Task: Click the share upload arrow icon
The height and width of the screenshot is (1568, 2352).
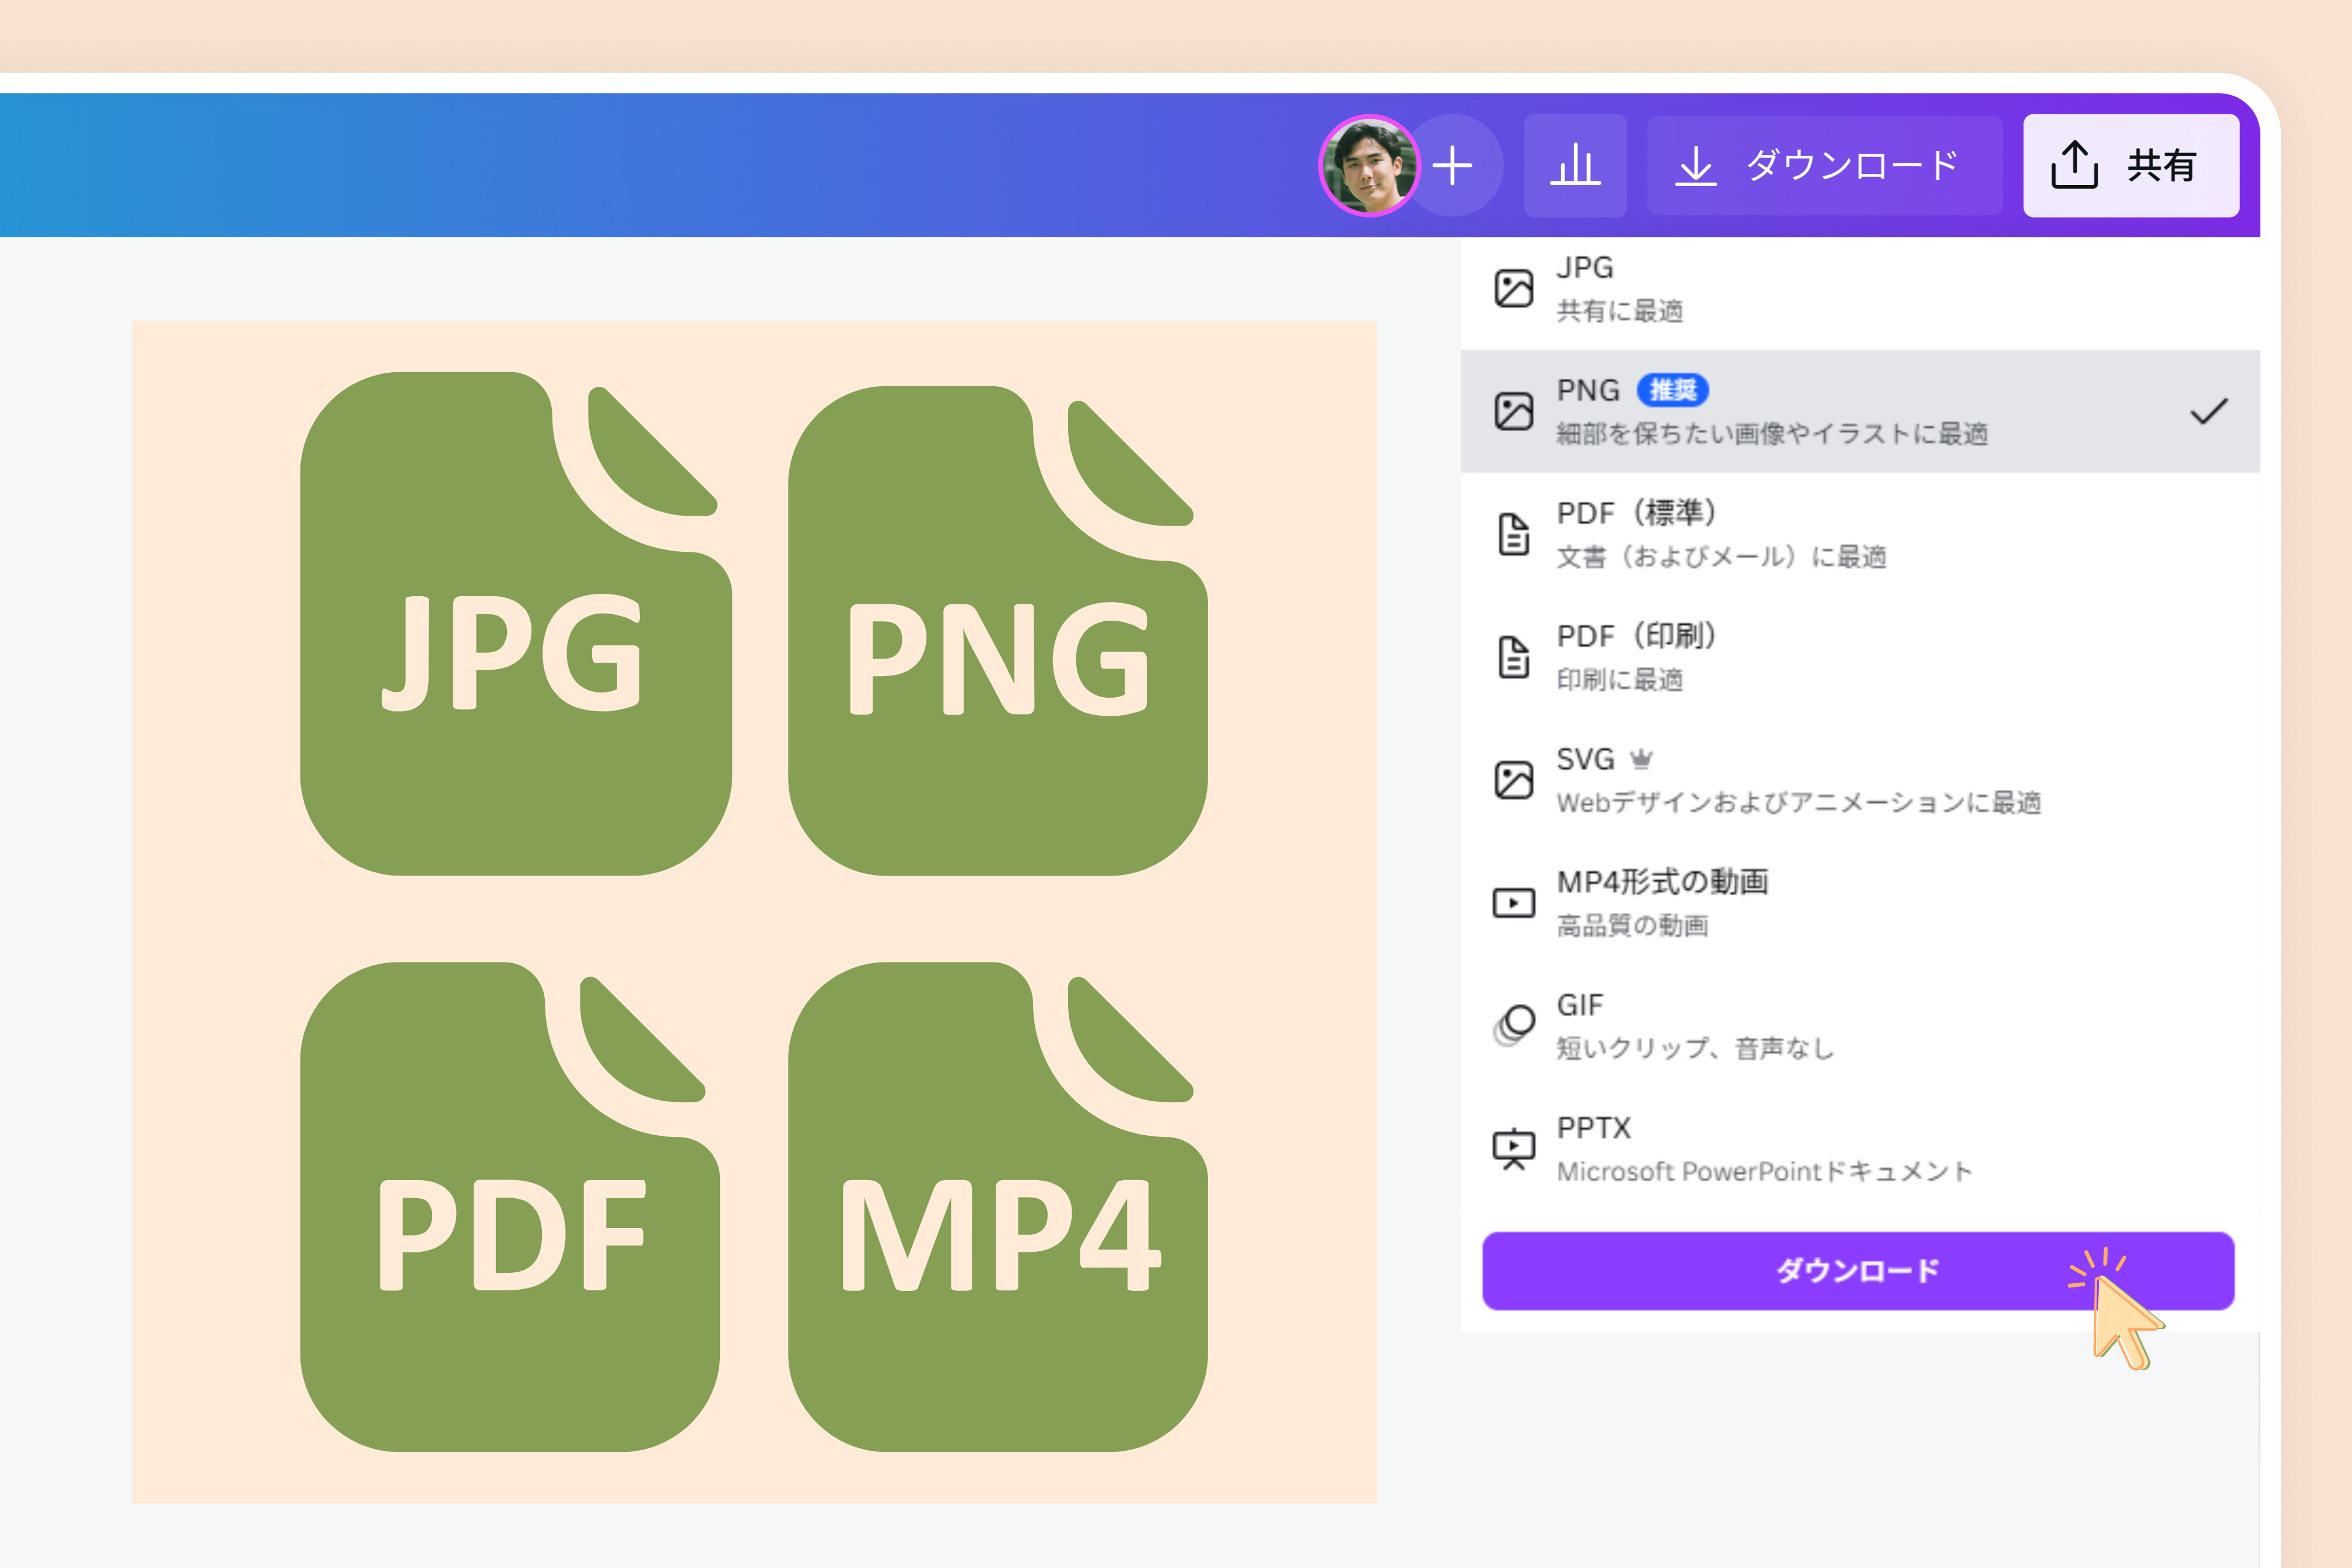Action: click(x=2075, y=164)
